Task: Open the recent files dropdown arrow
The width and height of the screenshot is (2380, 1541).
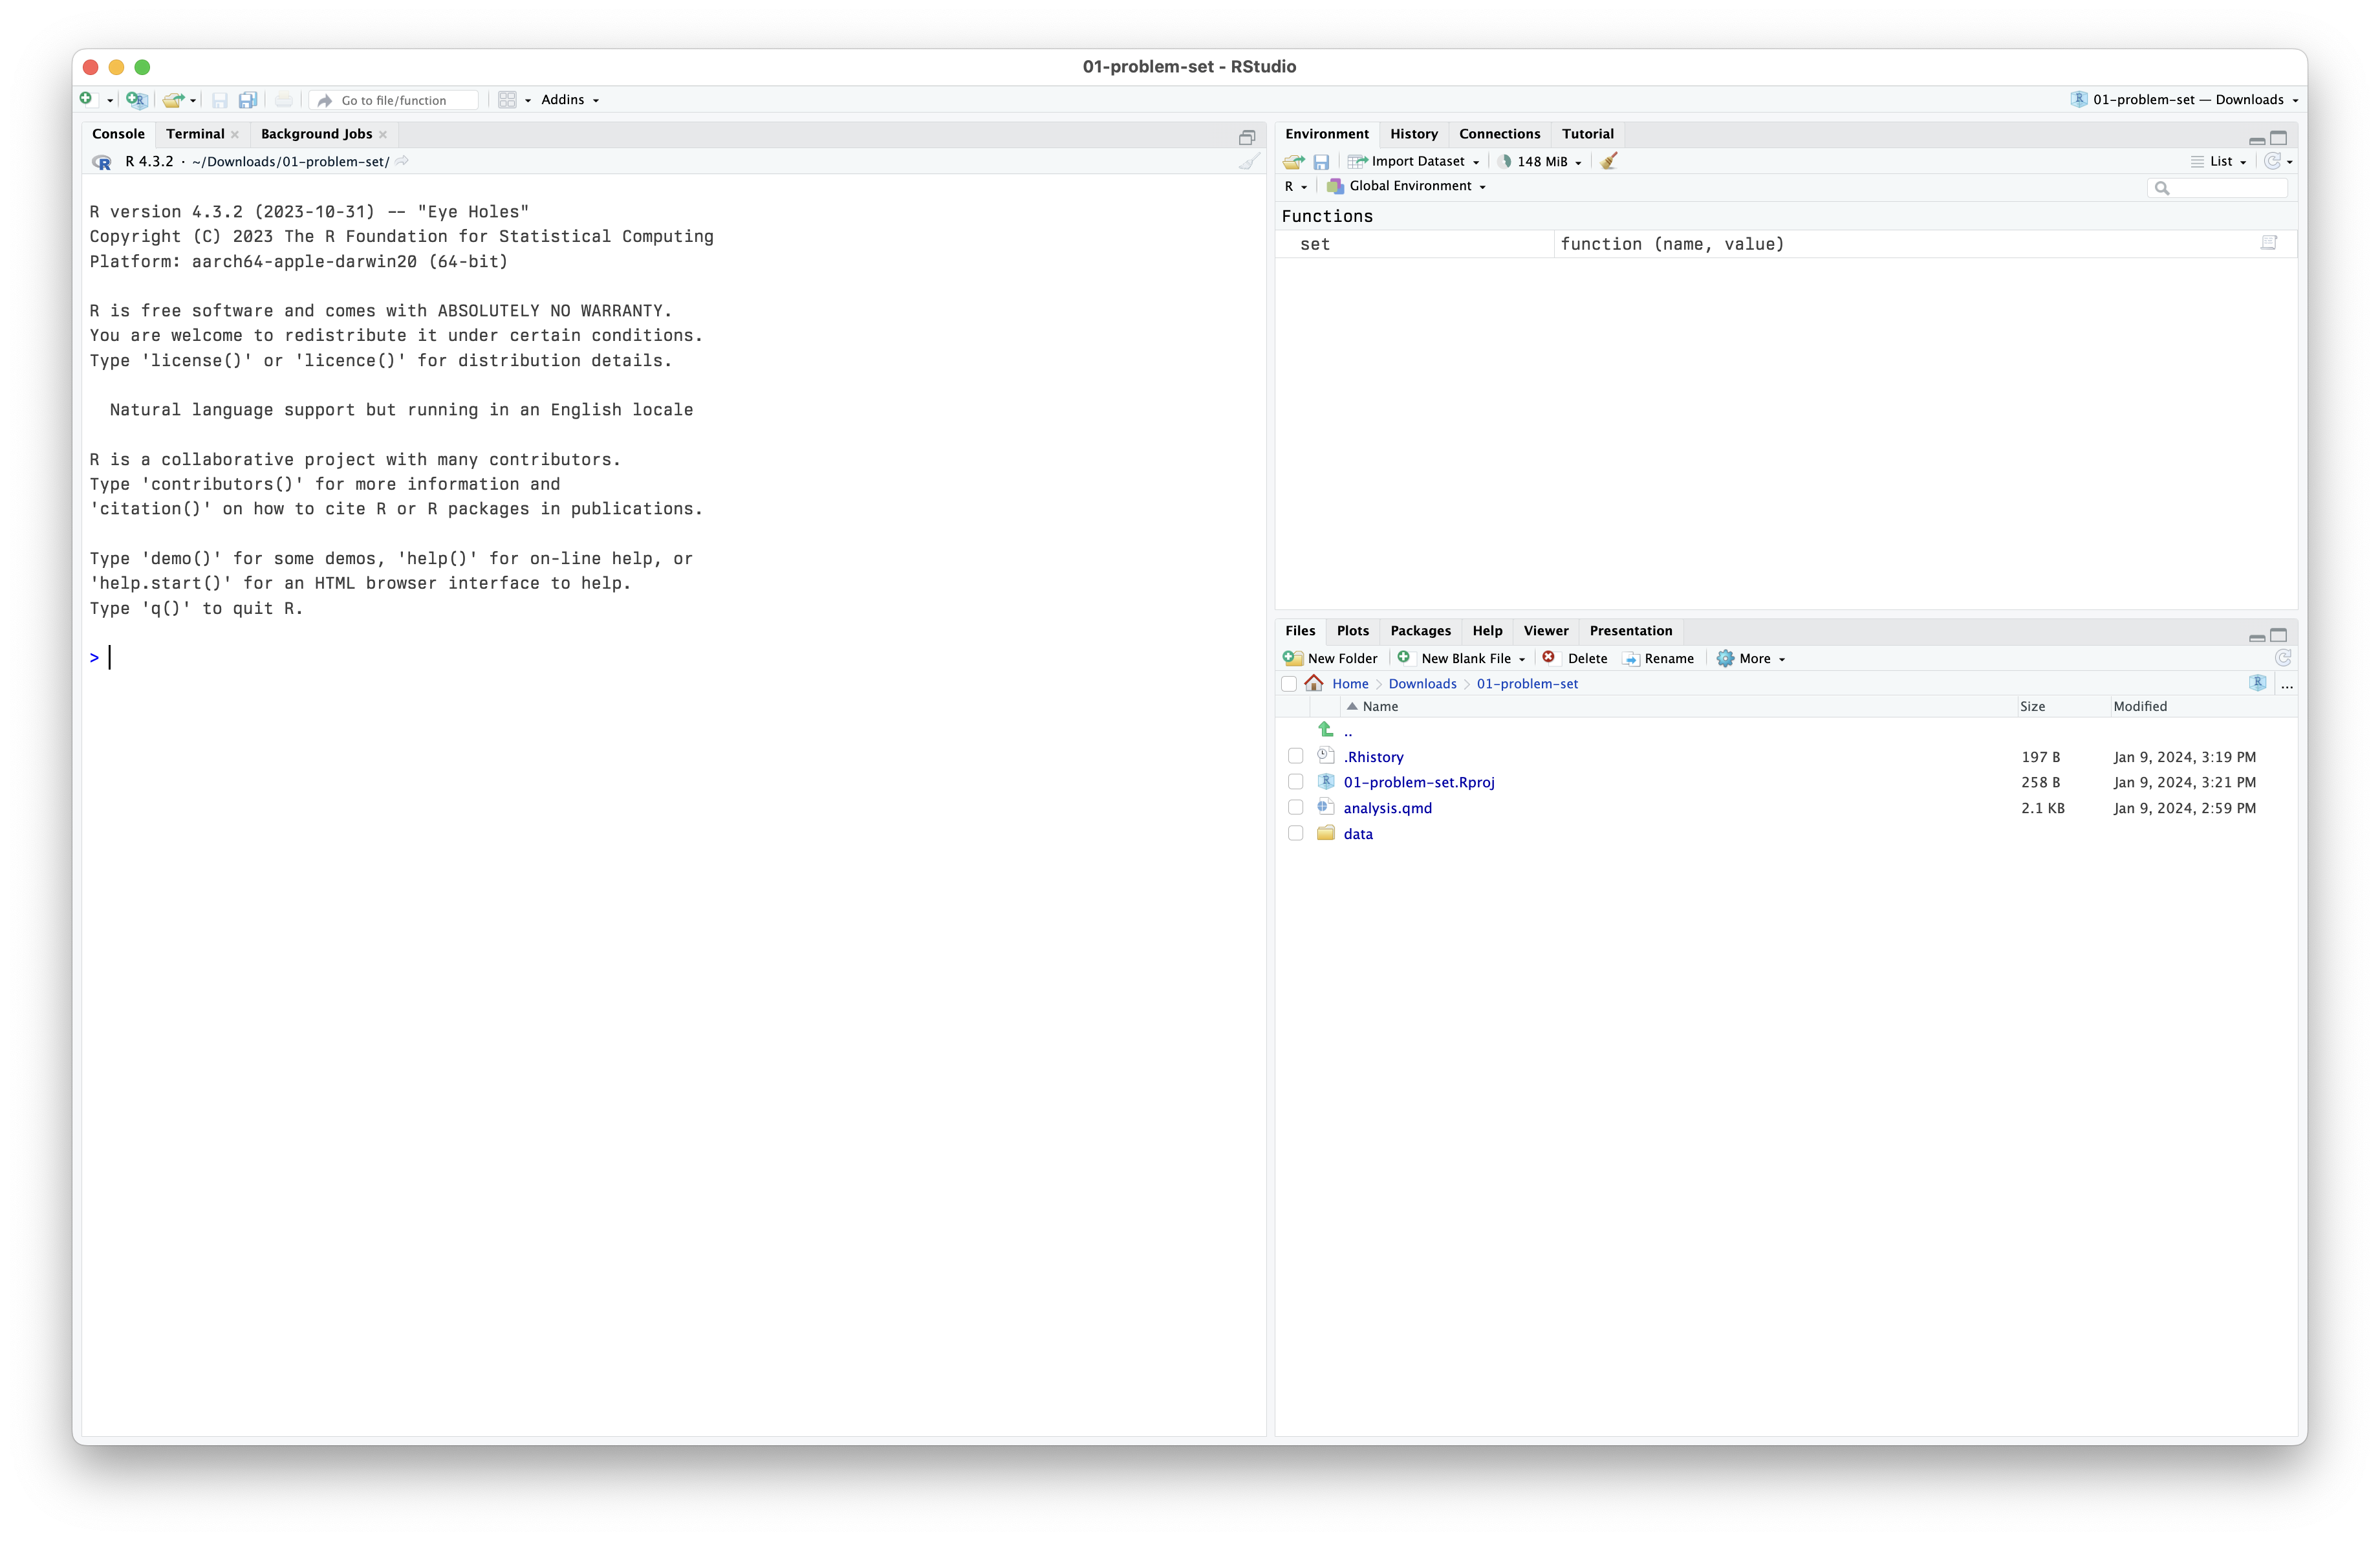Action: 193,101
